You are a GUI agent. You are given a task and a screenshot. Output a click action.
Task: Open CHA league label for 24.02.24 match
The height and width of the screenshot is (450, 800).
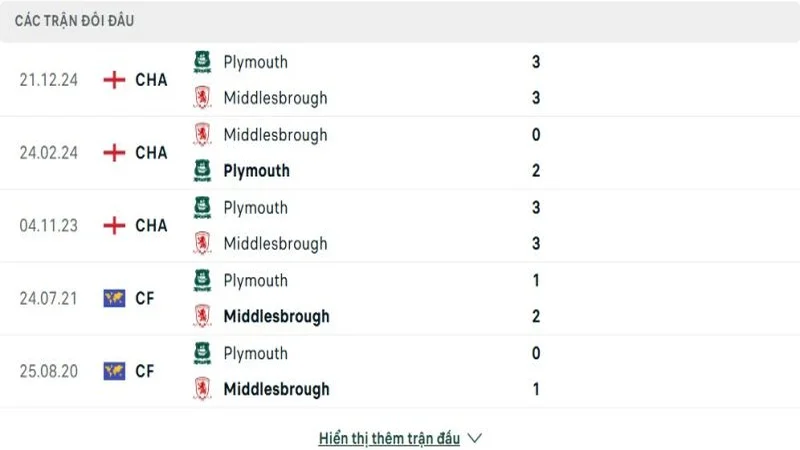point(151,153)
